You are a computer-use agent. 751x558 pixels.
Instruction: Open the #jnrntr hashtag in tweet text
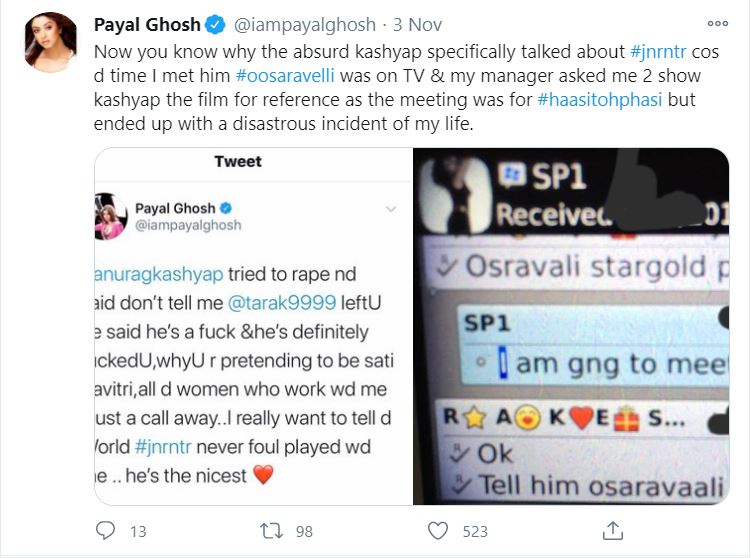point(659,52)
